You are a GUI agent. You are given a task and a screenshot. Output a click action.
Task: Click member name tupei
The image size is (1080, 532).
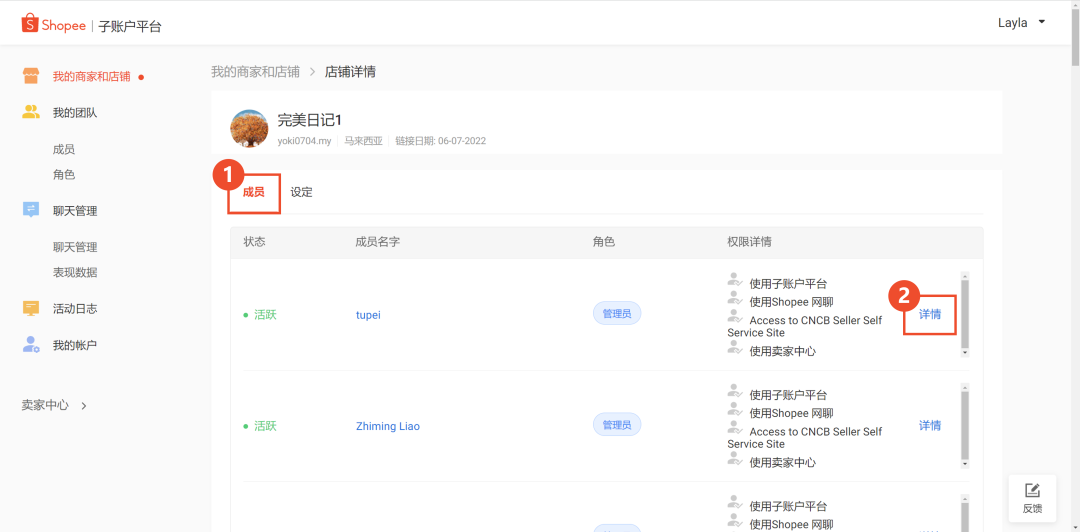pos(368,315)
